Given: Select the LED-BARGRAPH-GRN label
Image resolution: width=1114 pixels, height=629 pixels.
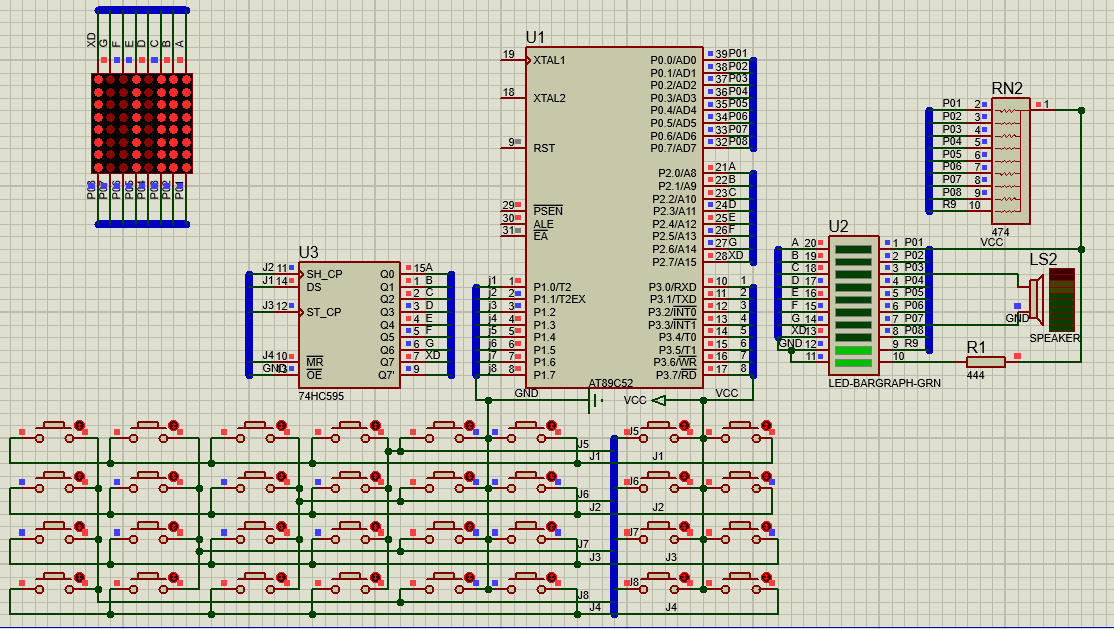Looking at the screenshot, I should (885, 383).
